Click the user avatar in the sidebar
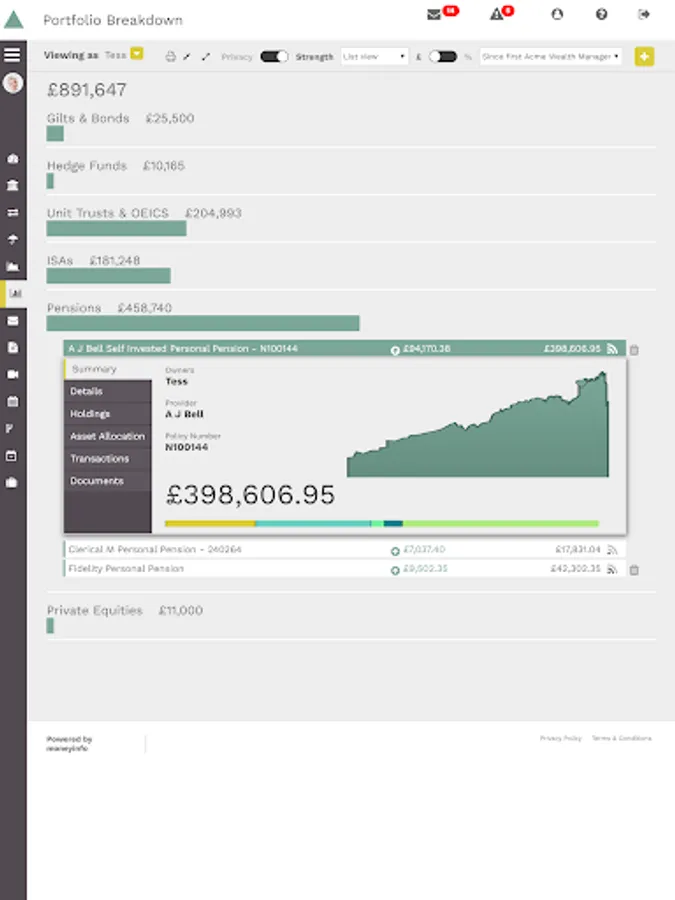The image size is (675, 900). 13,83
